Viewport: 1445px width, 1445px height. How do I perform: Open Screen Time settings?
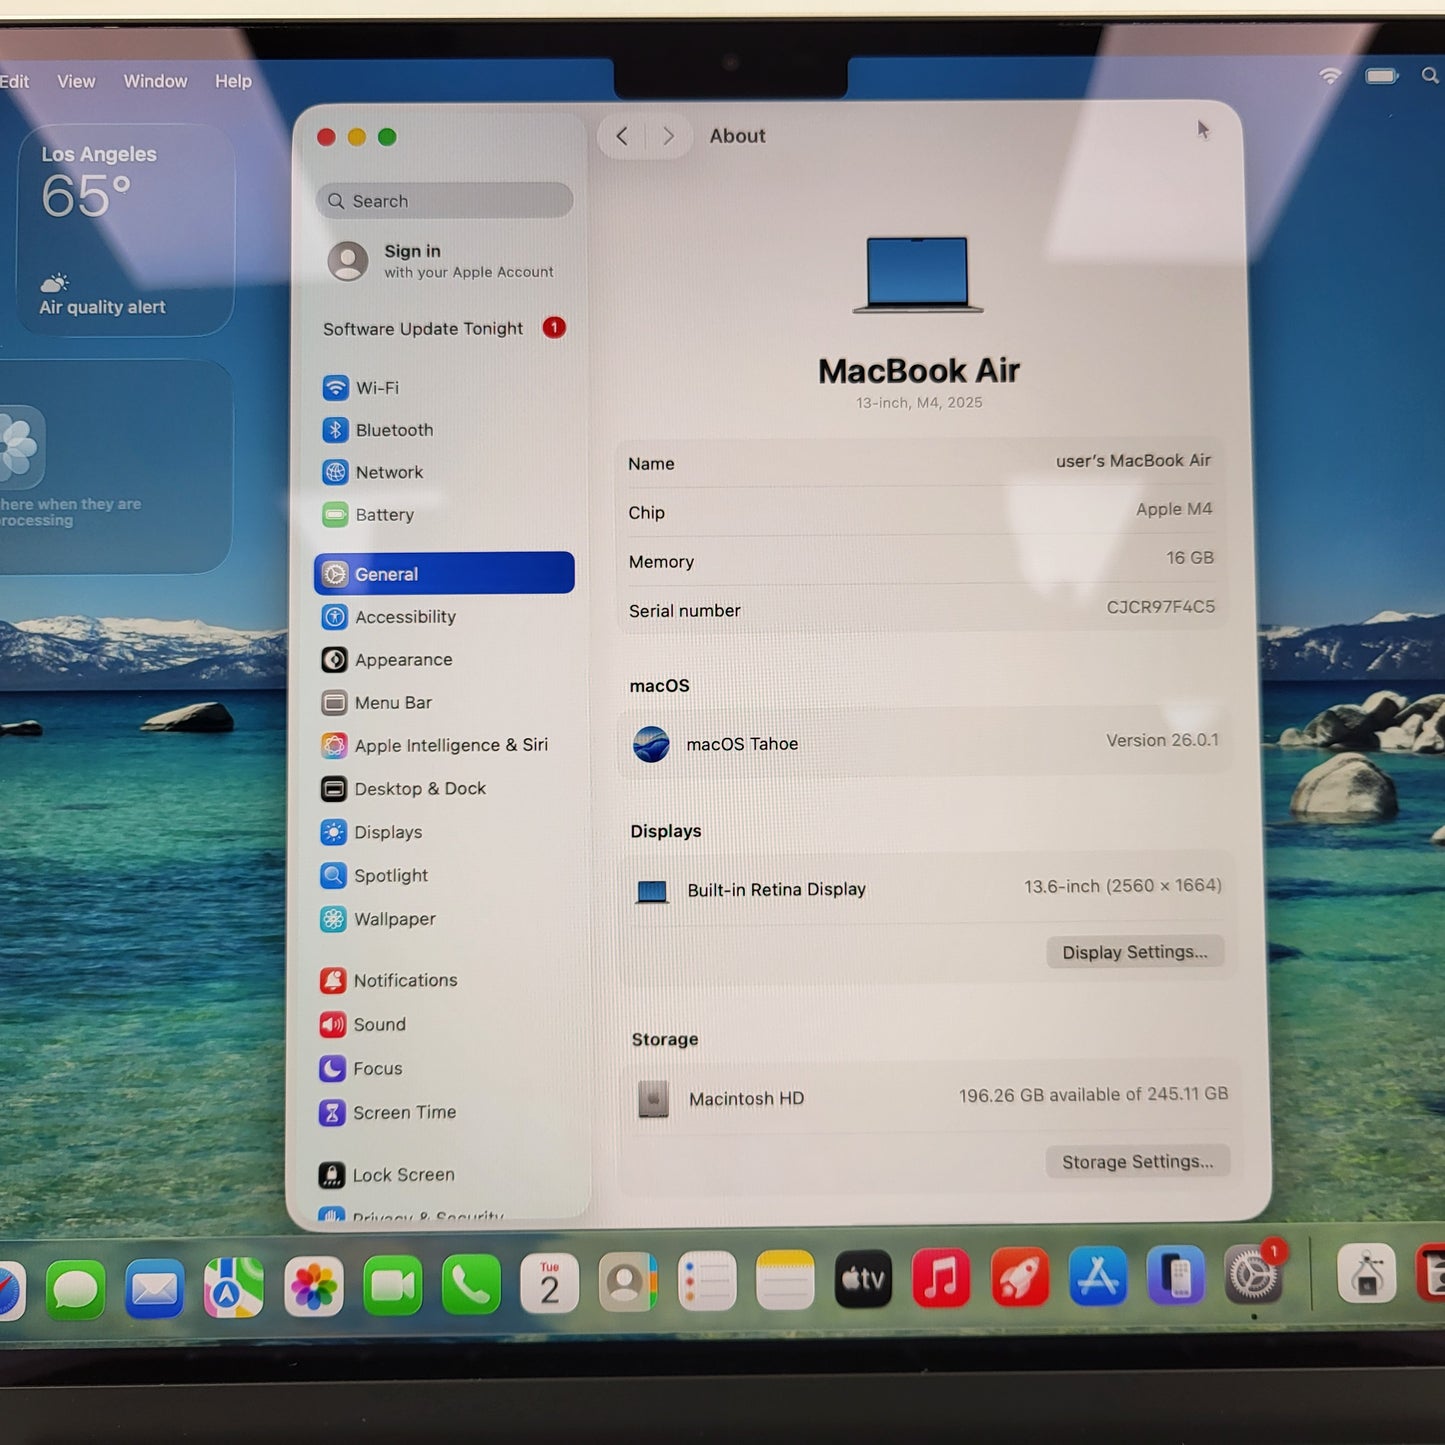[404, 1112]
